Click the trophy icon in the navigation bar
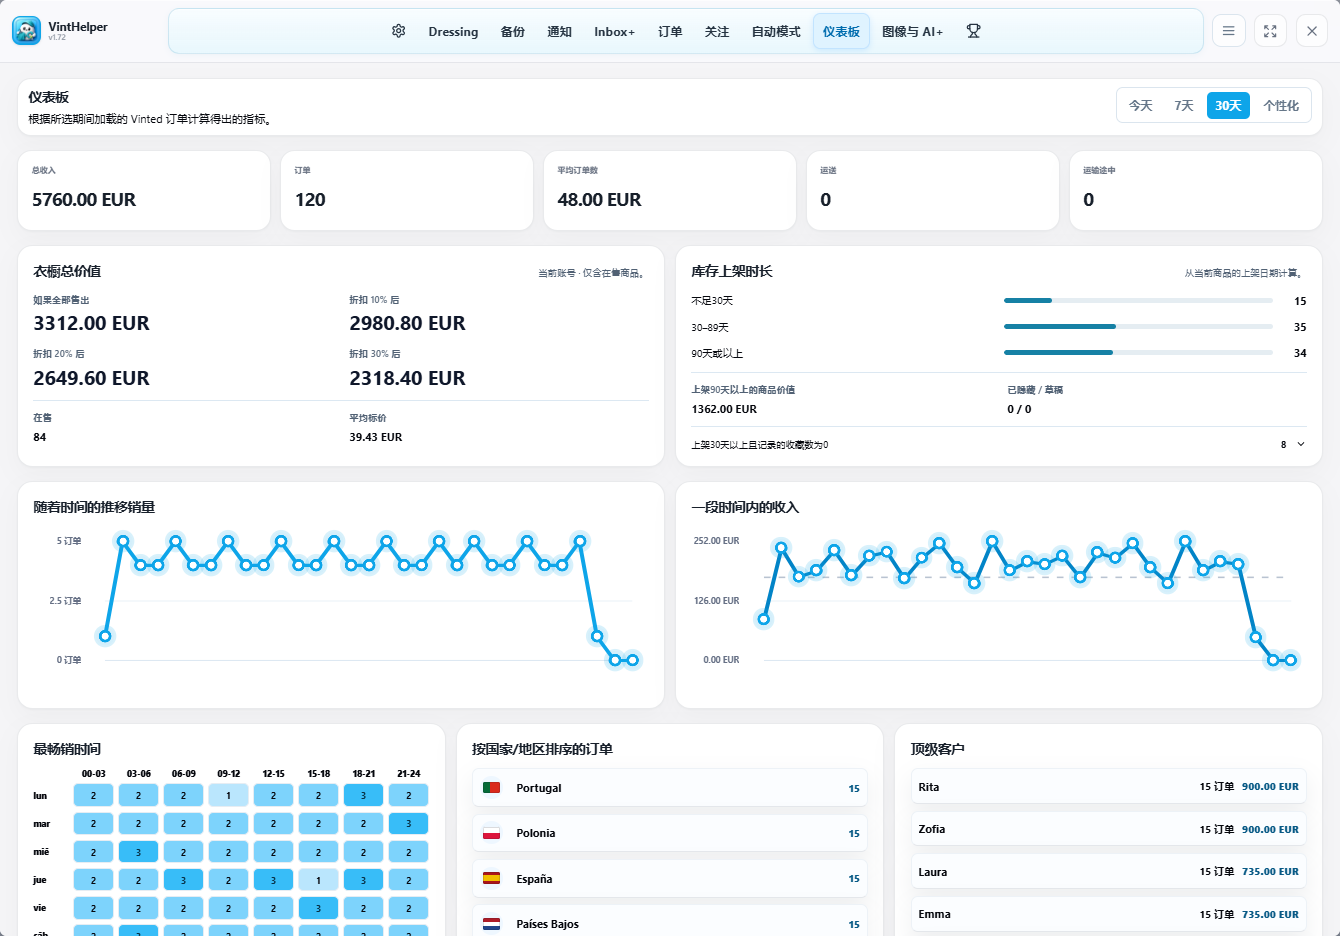Screen dimensions: 1340x936 (973, 31)
